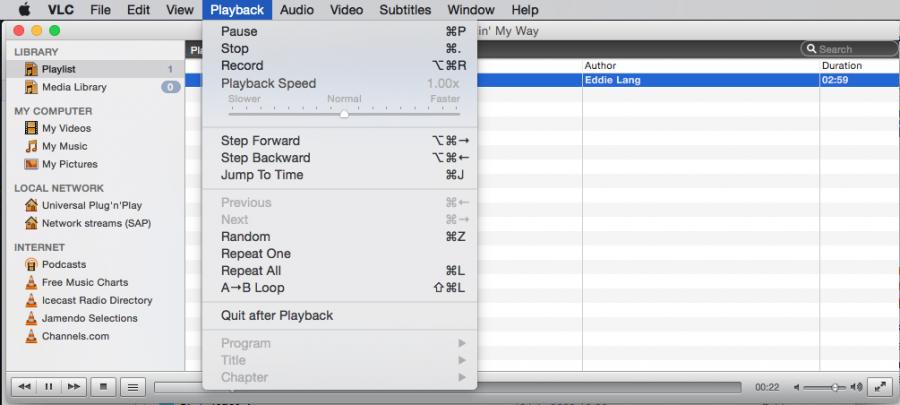Viewport: 900px width, 405px height.
Task: Click the playlist Search field
Action: pyautogui.click(x=849, y=49)
